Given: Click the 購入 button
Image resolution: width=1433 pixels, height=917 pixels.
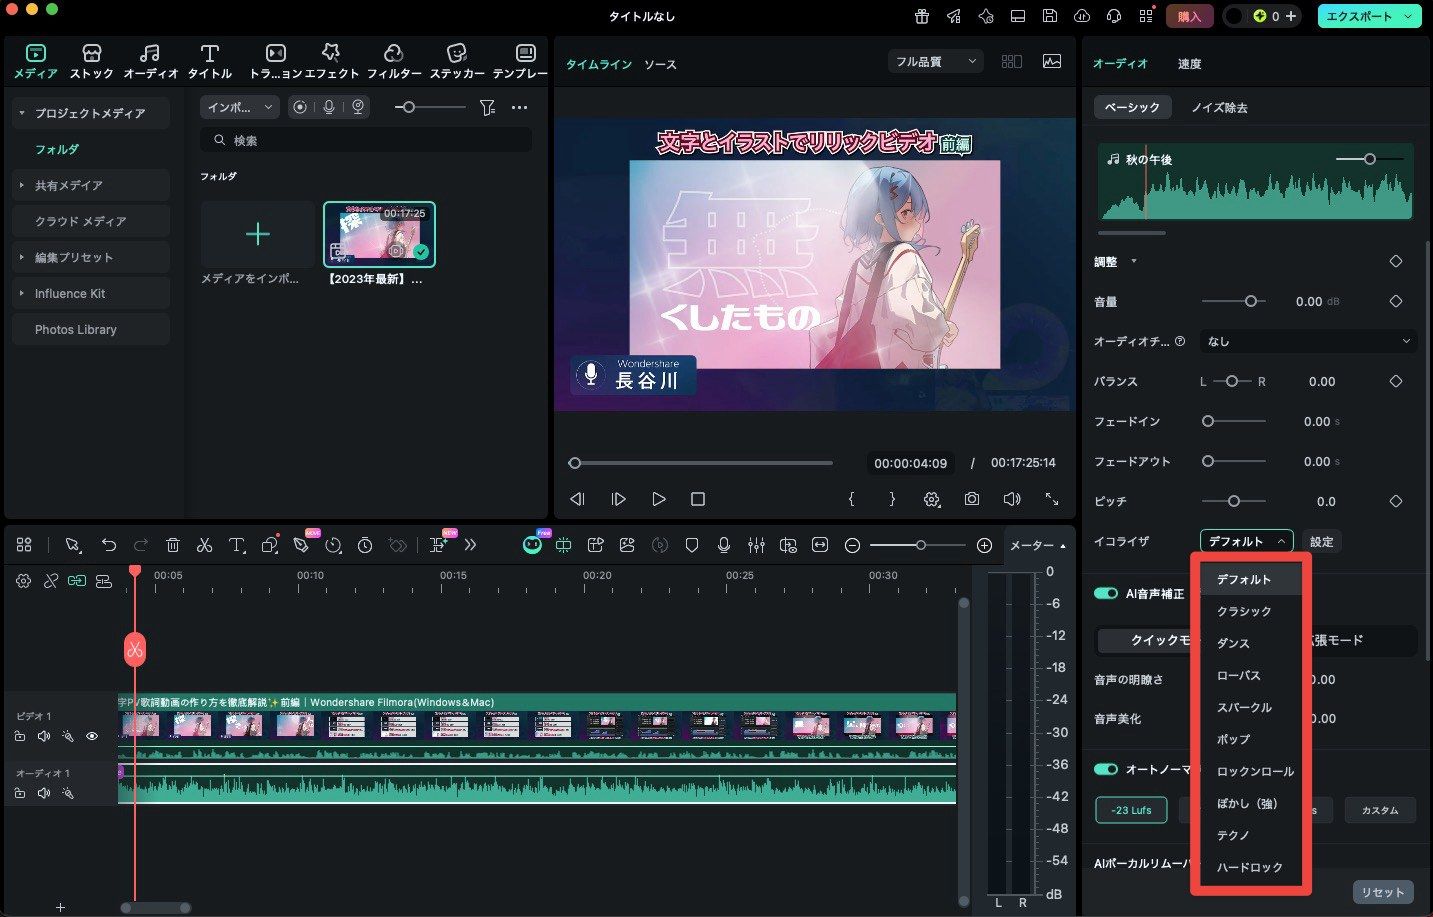Looking at the screenshot, I should coord(1189,16).
